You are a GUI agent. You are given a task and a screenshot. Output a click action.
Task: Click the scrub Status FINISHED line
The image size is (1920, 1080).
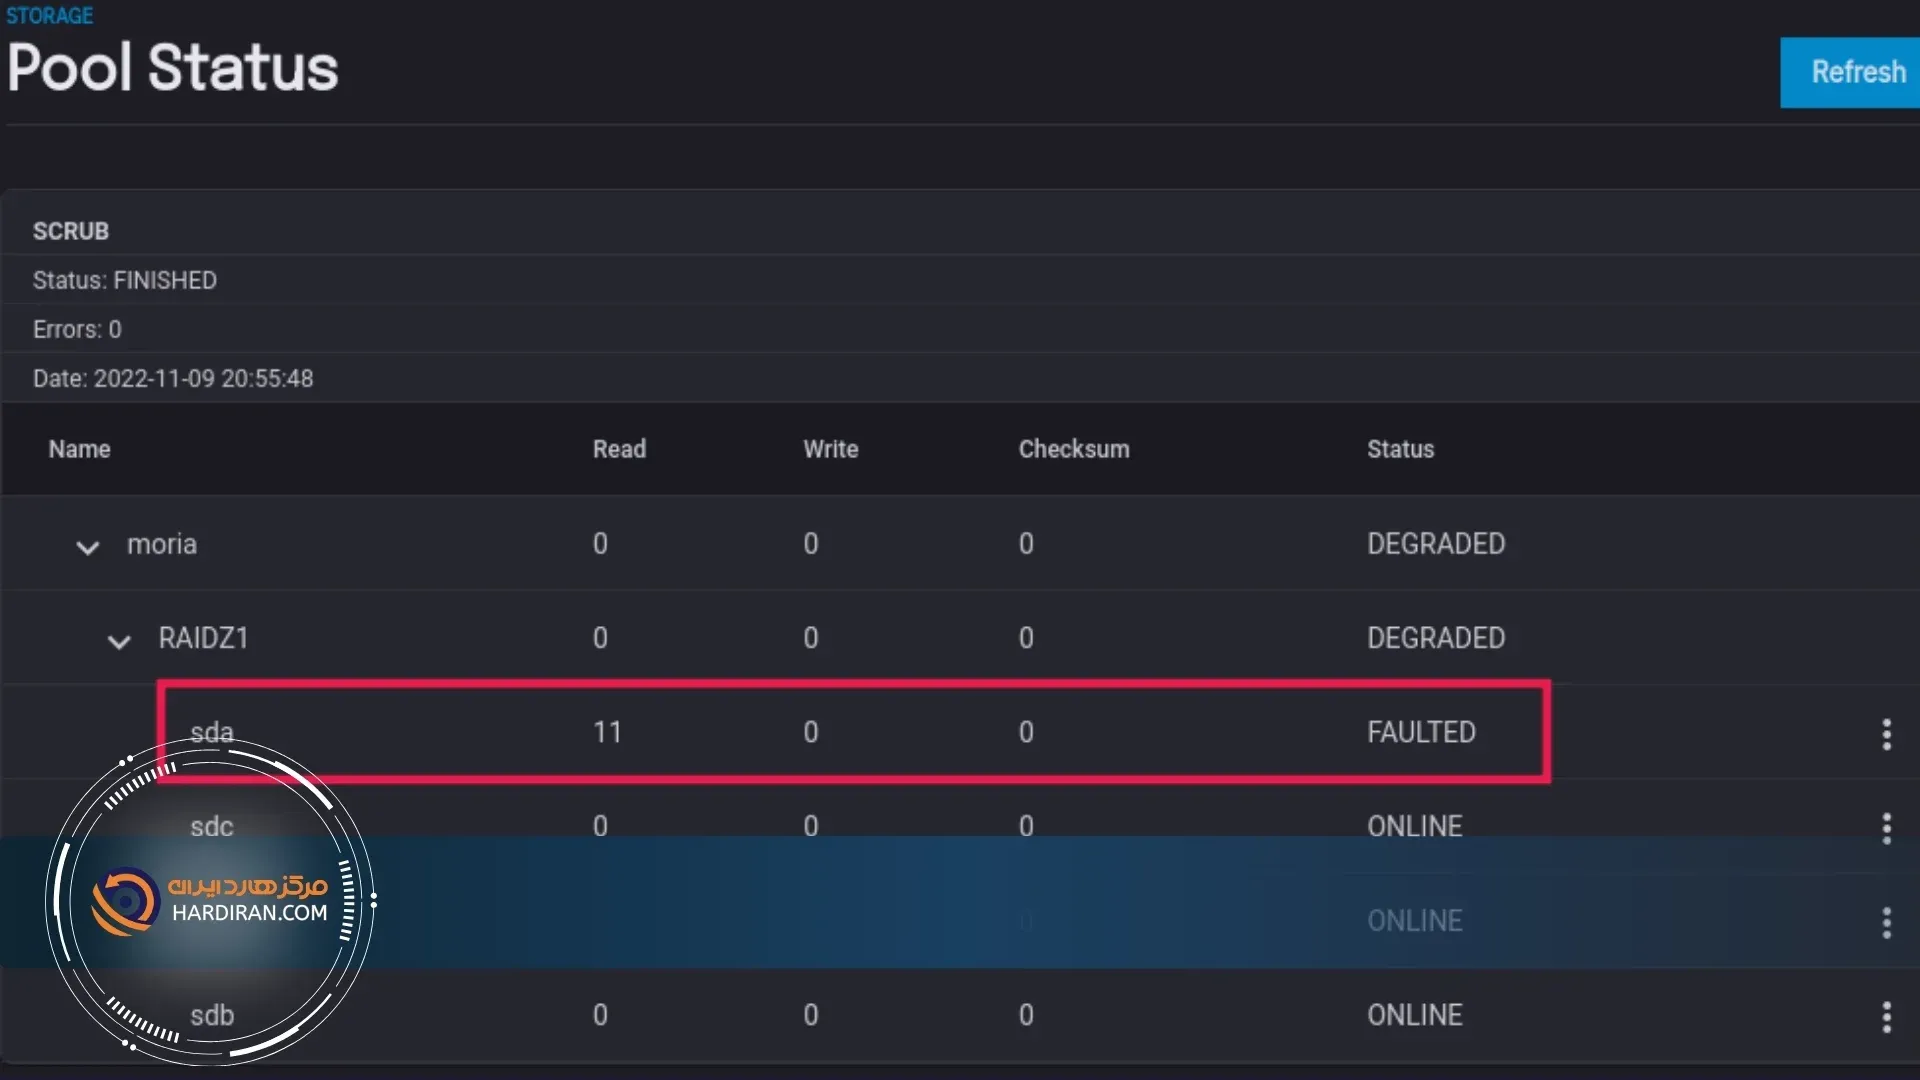pyautogui.click(x=125, y=280)
